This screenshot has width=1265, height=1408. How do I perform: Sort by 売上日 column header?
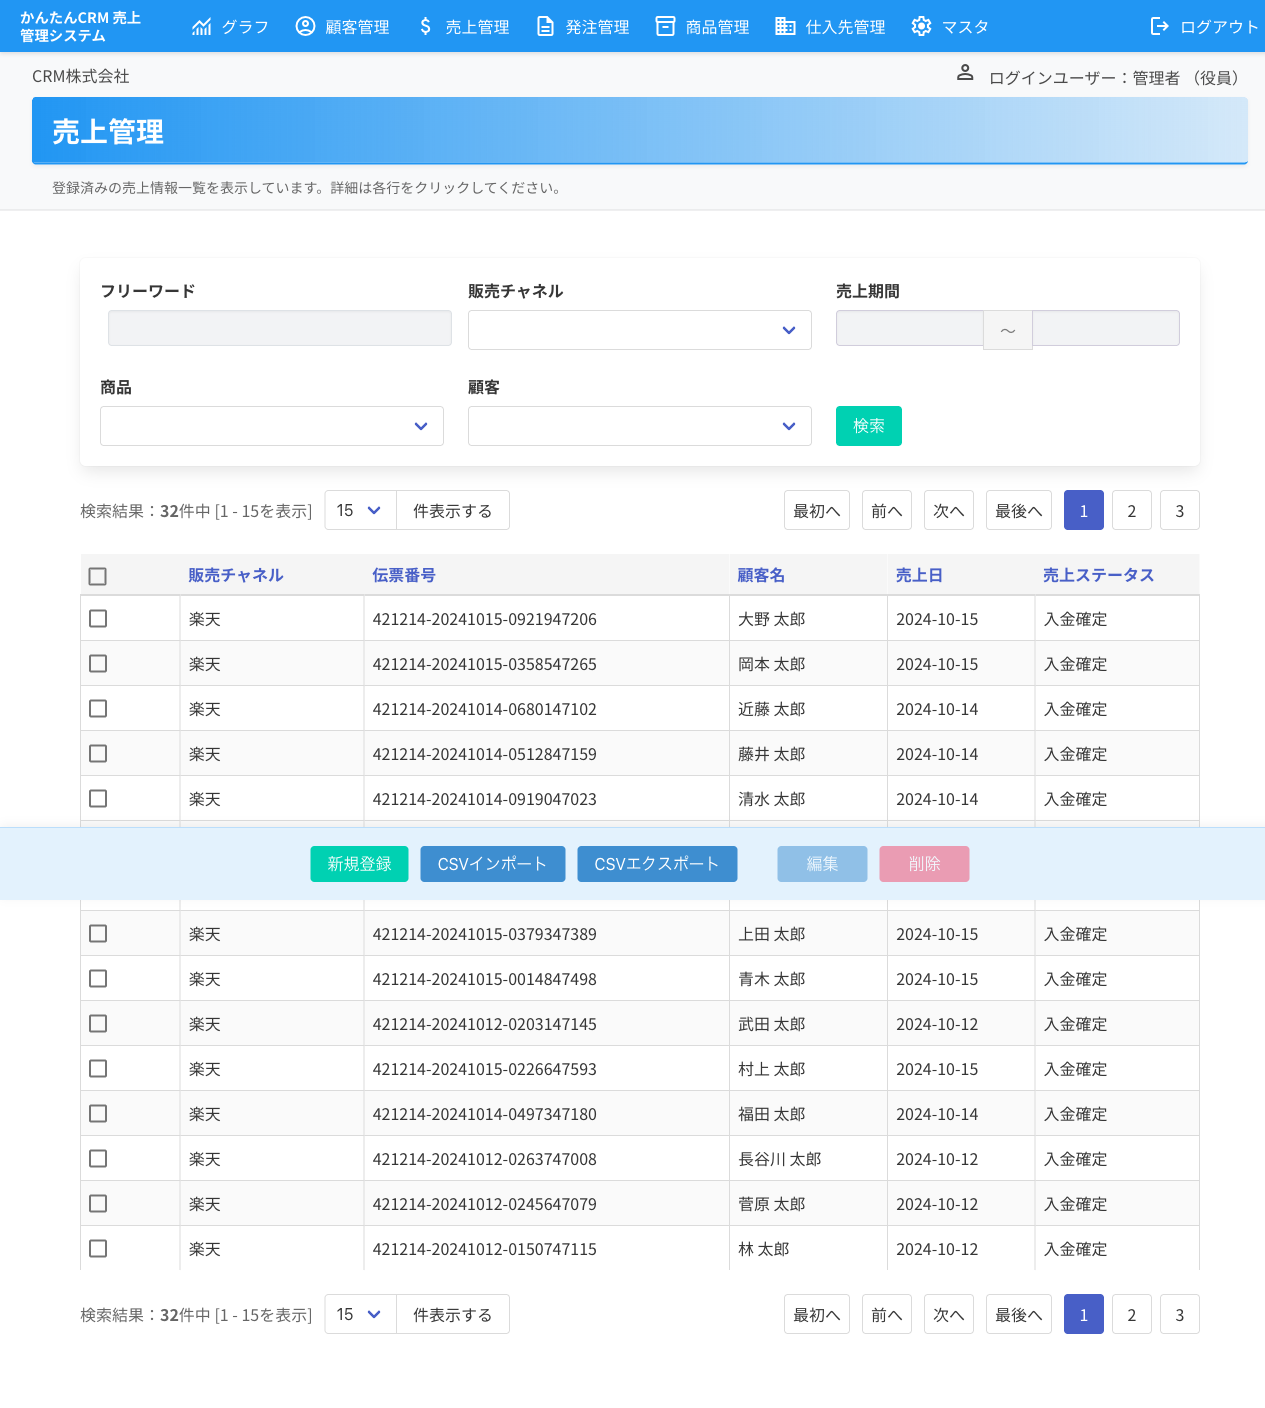[x=918, y=575]
